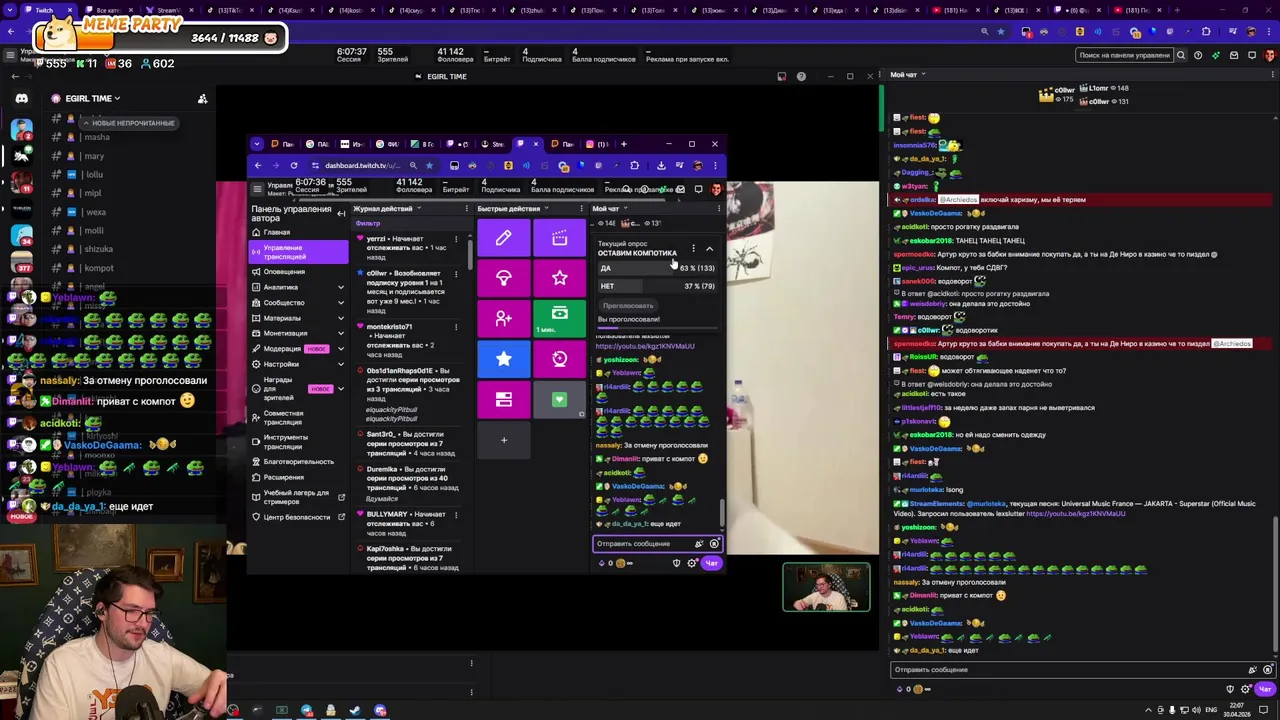This screenshot has width=1280, height=720.
Task: Open EGIRL TIME server dropdown in Discord overlay
Action: [x=92, y=98]
